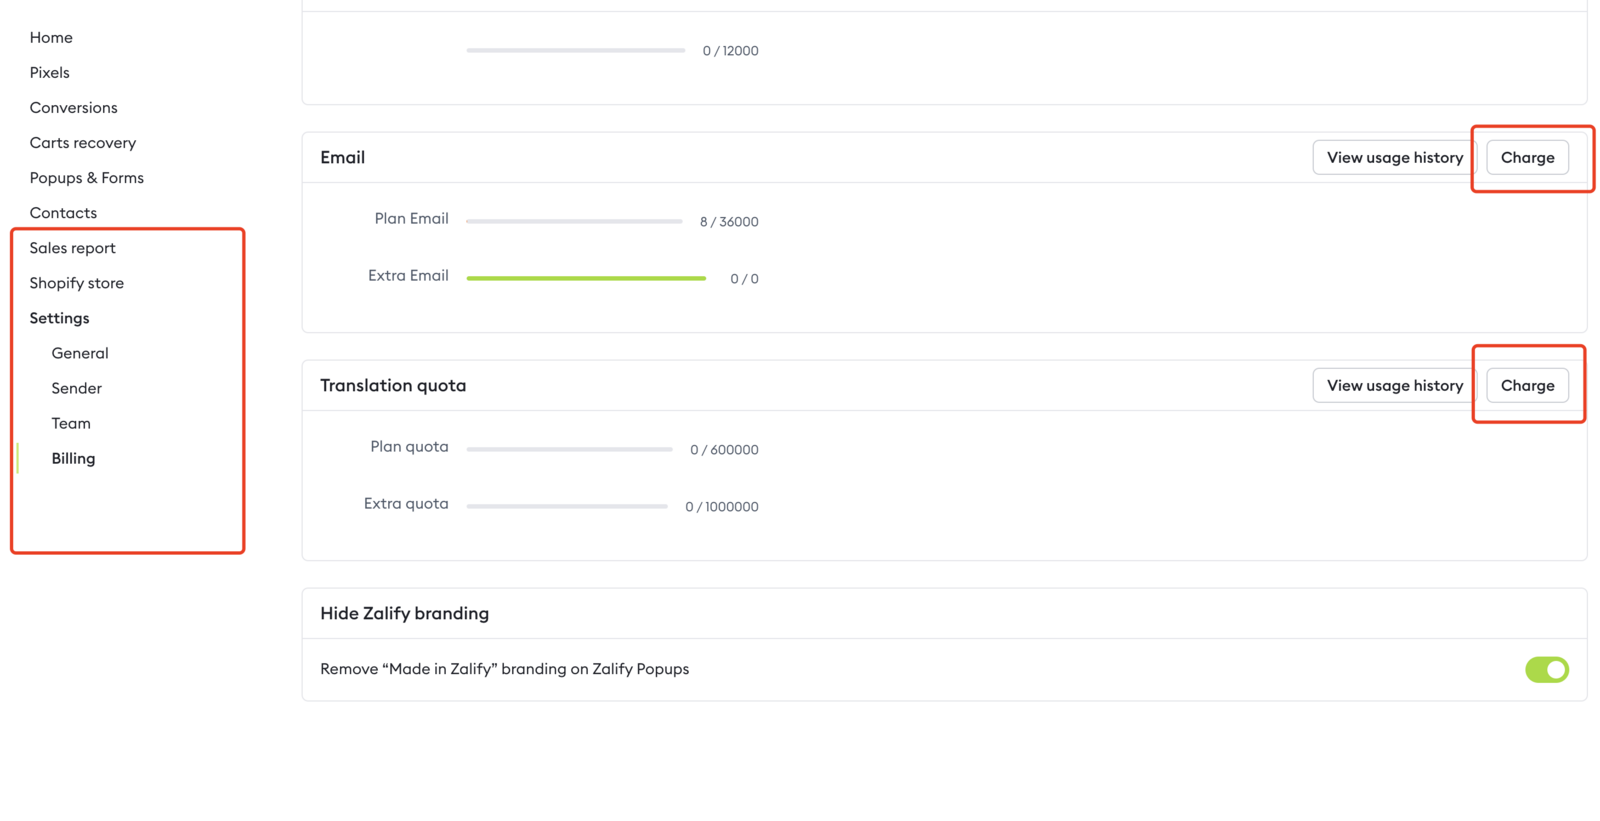
Task: Disable the Hide Zalify branding toggle
Action: [x=1546, y=670]
